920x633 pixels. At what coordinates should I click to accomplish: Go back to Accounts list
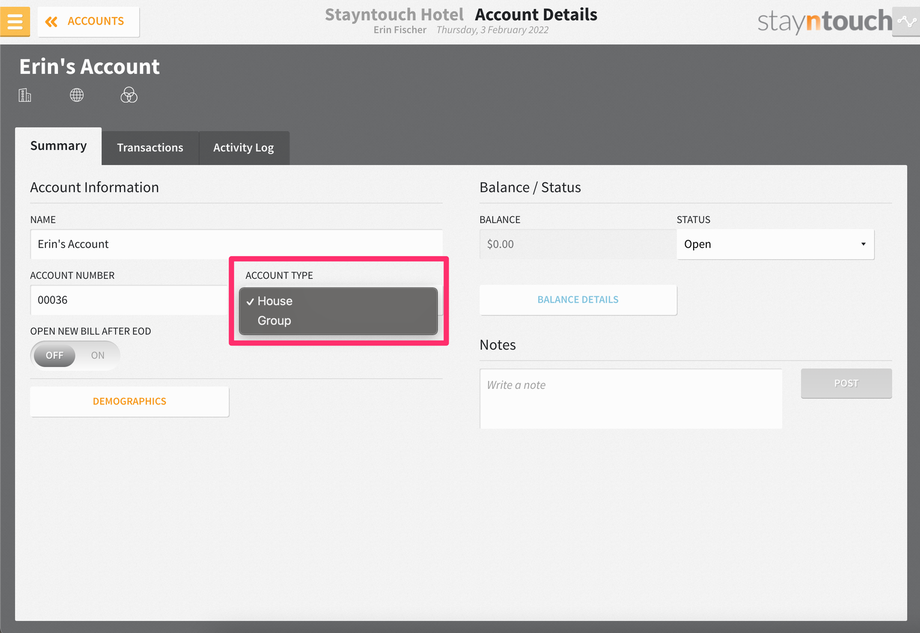(89, 22)
